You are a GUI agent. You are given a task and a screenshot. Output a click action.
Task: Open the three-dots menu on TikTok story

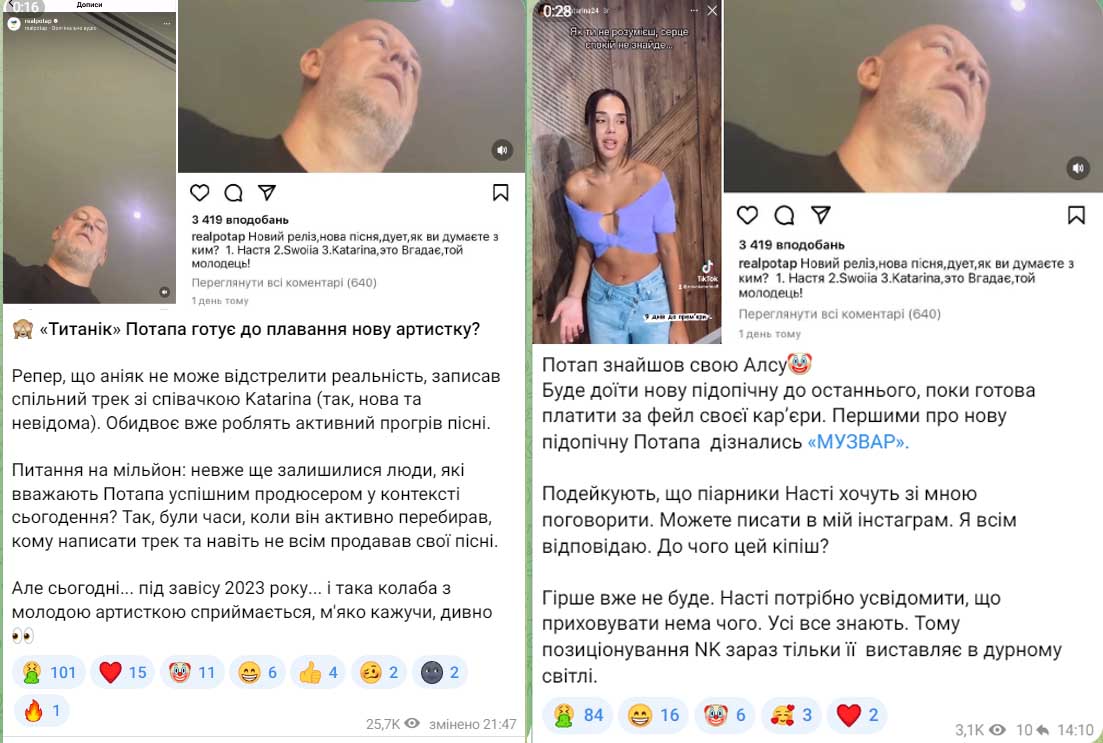(x=694, y=11)
